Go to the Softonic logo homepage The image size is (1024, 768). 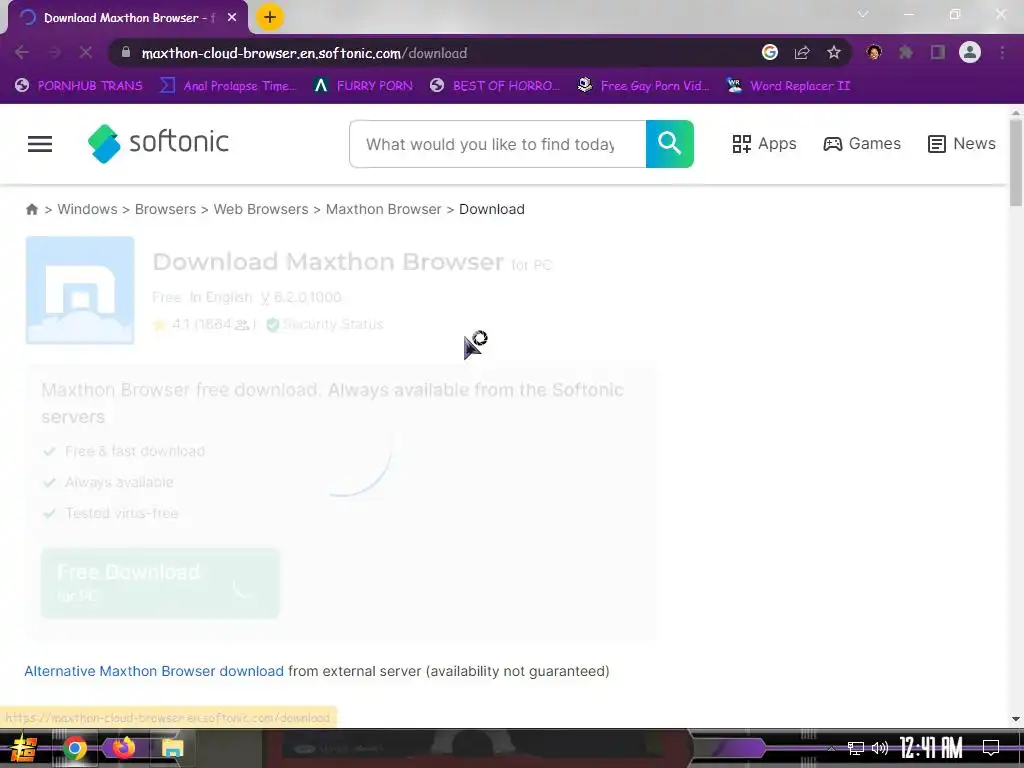(159, 143)
